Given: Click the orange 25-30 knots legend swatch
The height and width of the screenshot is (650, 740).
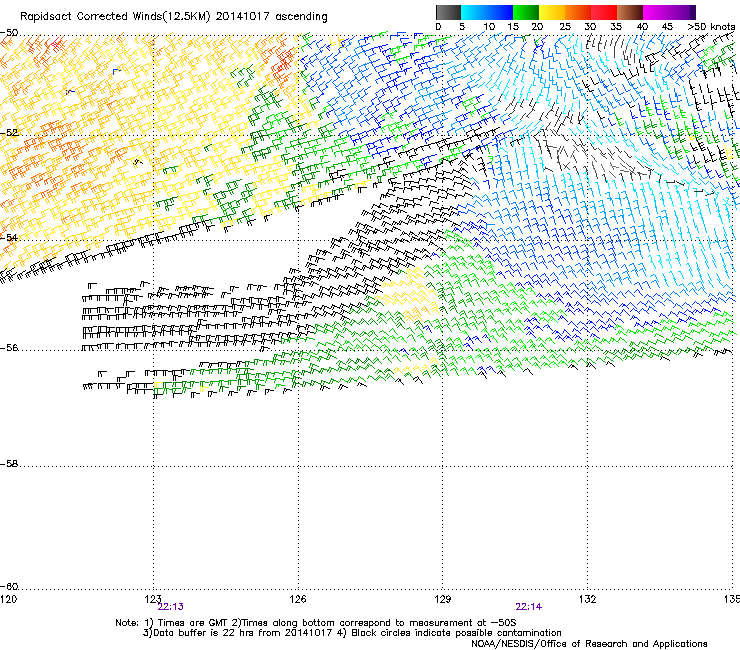Looking at the screenshot, I should (578, 12).
